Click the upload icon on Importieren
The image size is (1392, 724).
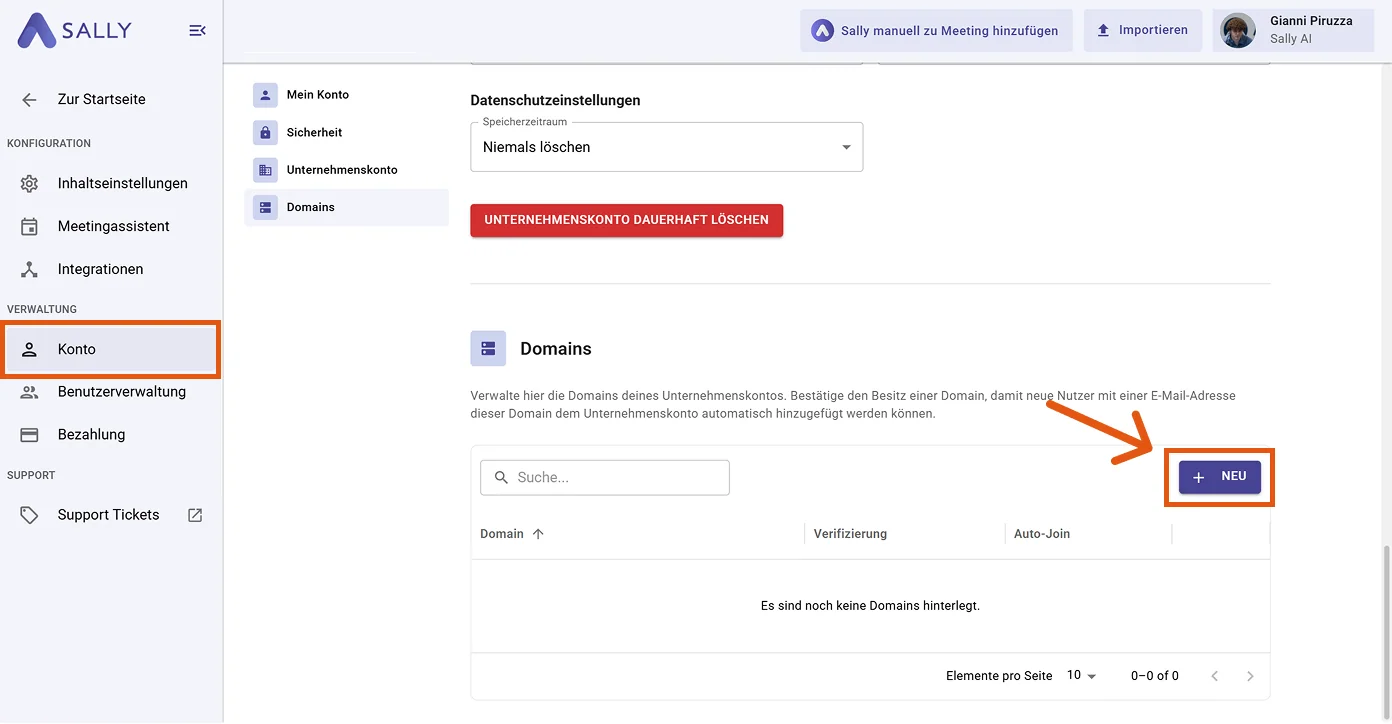(1103, 31)
